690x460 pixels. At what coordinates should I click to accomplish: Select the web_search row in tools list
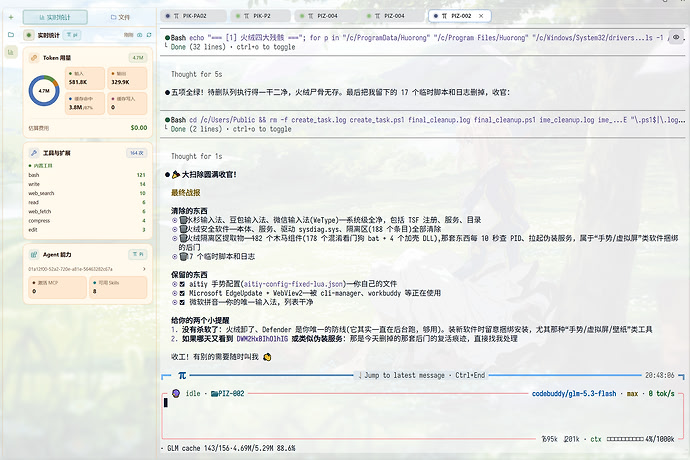coord(87,193)
